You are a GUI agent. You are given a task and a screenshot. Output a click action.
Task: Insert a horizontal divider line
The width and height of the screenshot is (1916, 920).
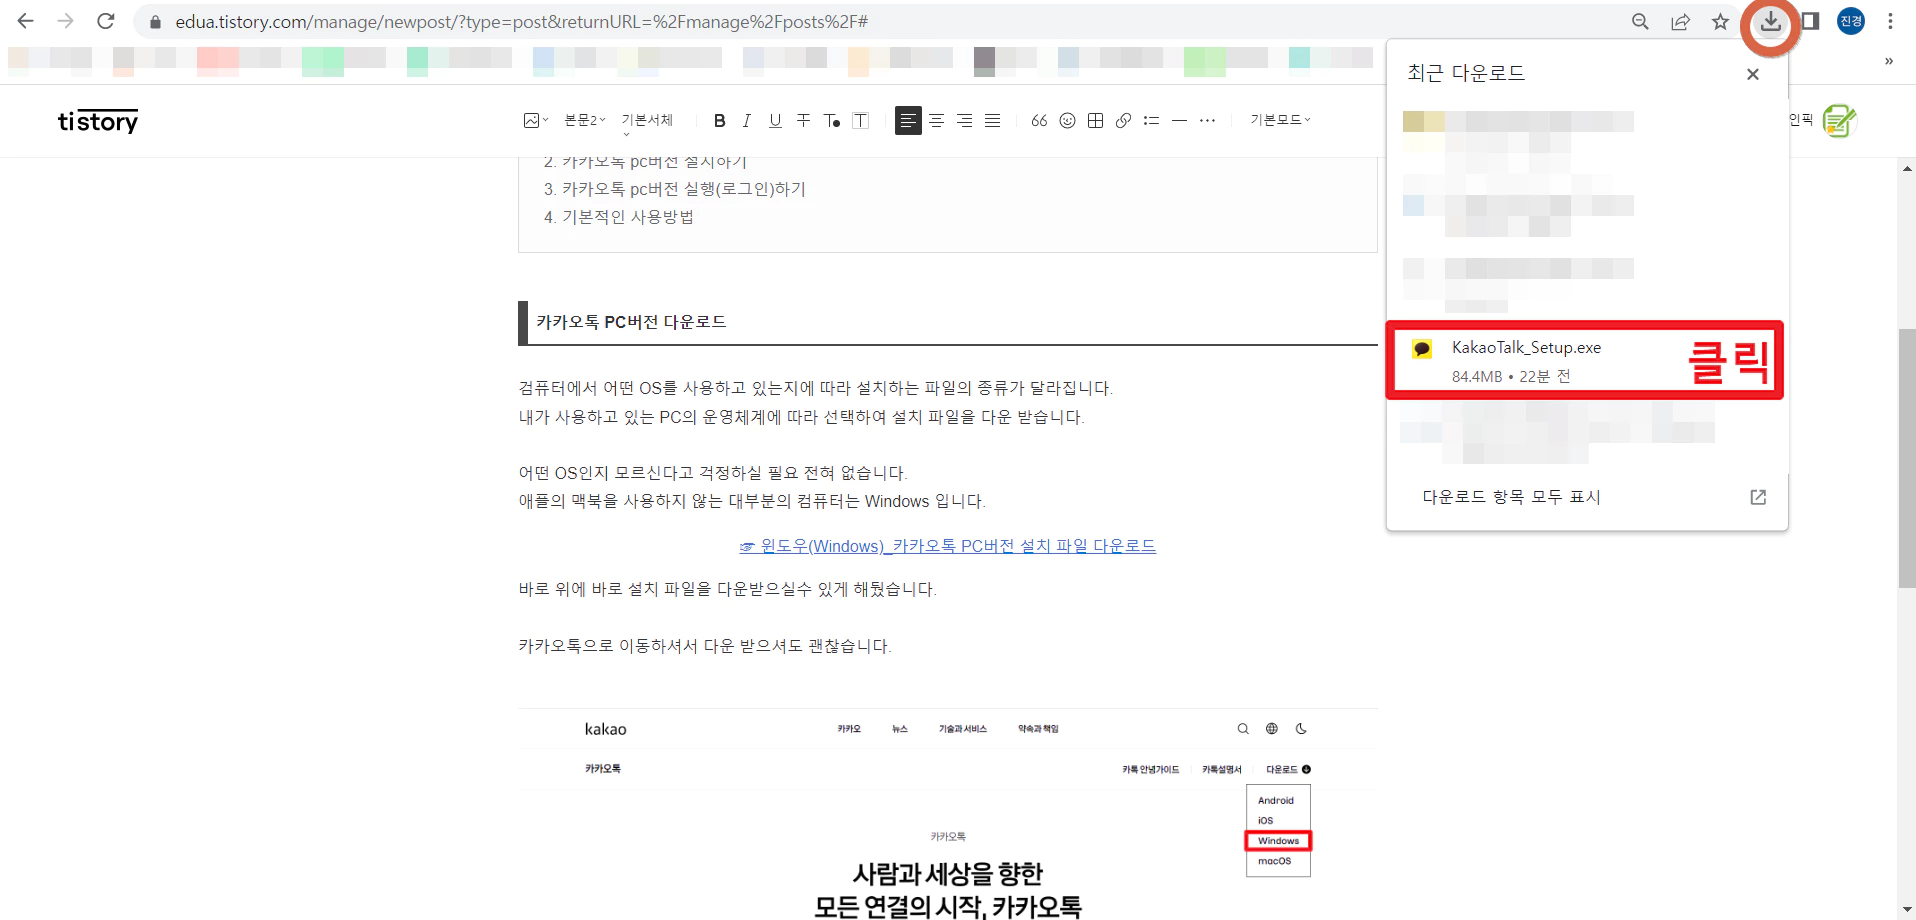pos(1179,120)
